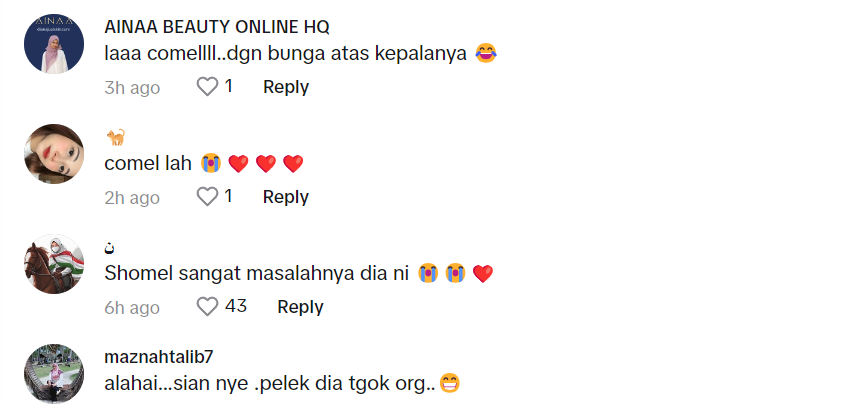845x406 pixels.
Task: Open the maznahtalib7 username link
Action: click(x=159, y=357)
